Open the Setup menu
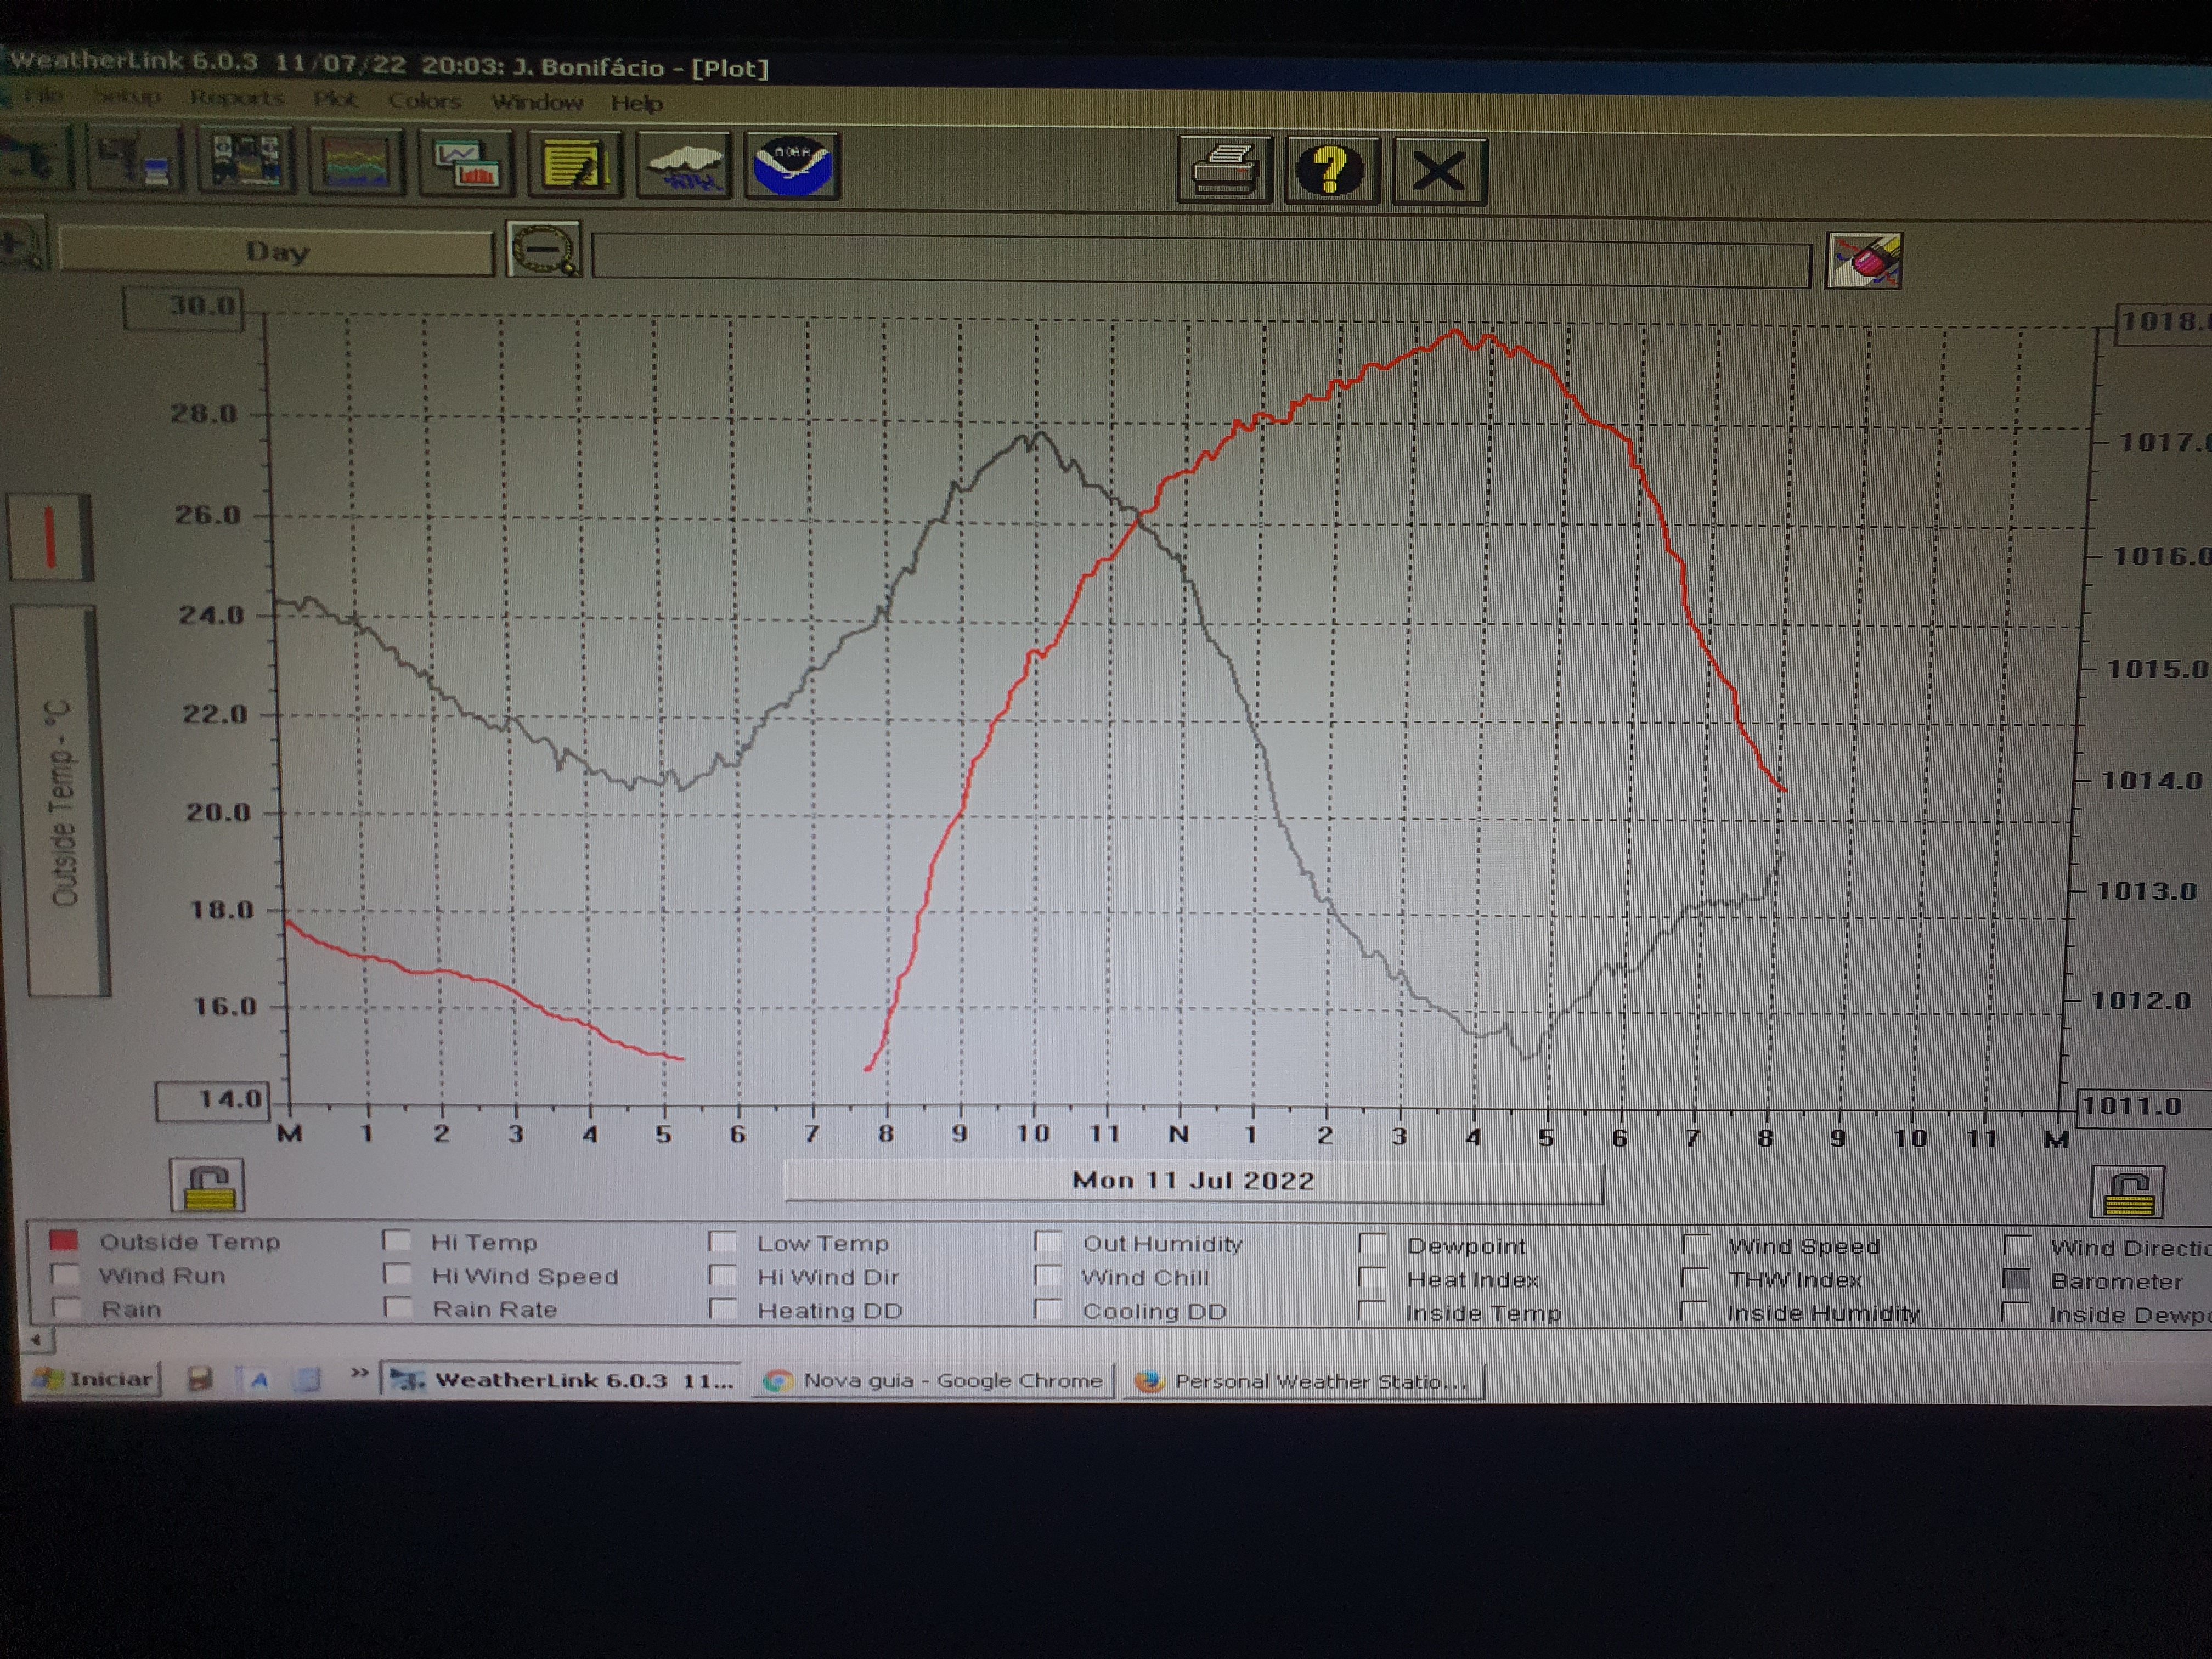This screenshot has width=2212, height=1659. (x=127, y=97)
